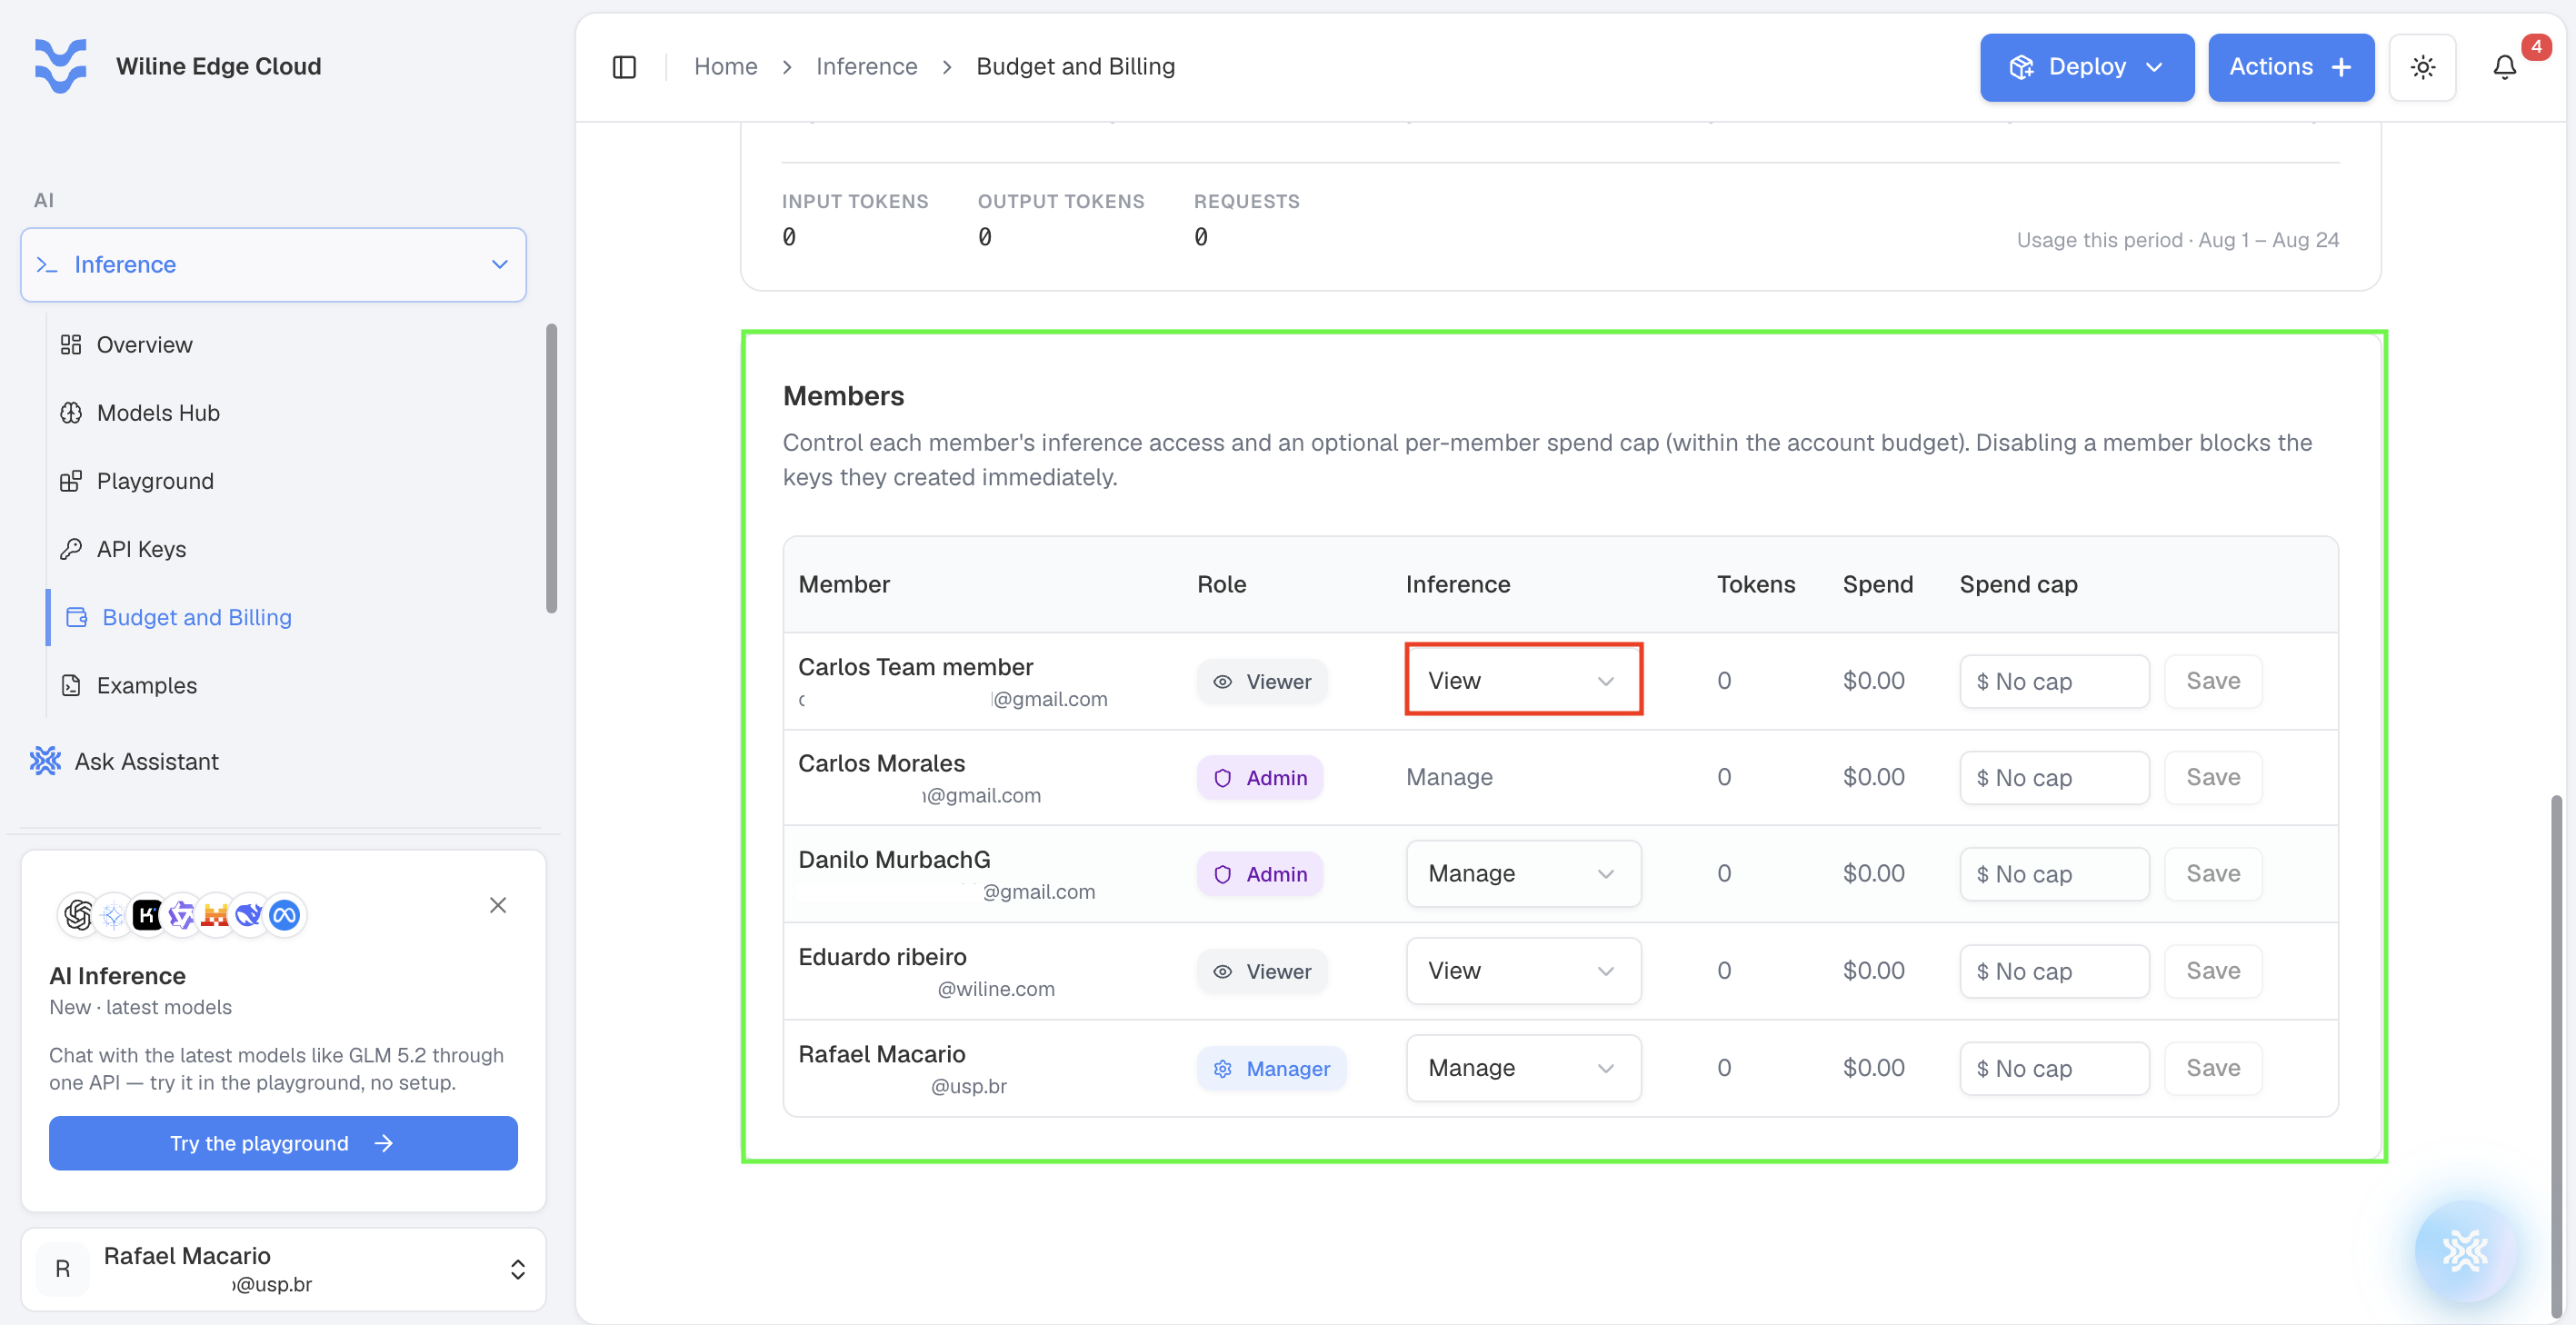Open notifications bell
Screen dimensions: 2576x1325
tap(2504, 67)
